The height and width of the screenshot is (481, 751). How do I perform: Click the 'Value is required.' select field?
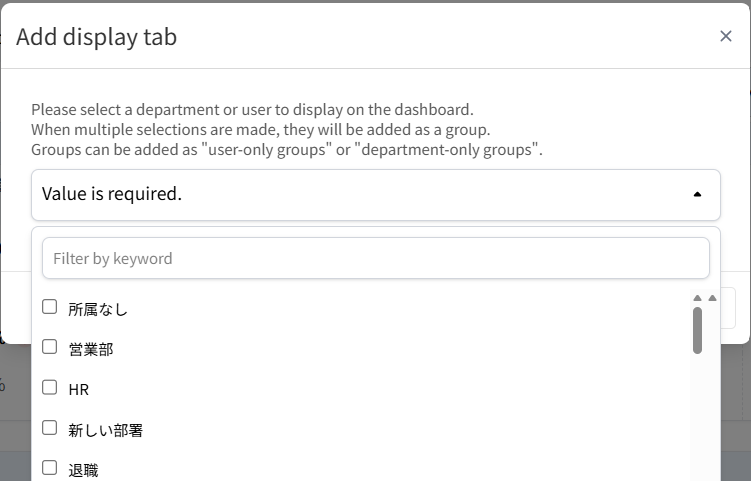360,194
